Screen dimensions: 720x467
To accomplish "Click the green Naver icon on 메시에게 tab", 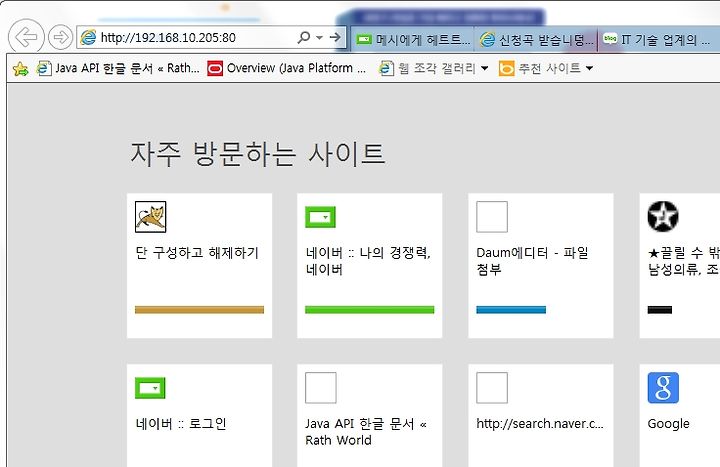I will pos(364,39).
